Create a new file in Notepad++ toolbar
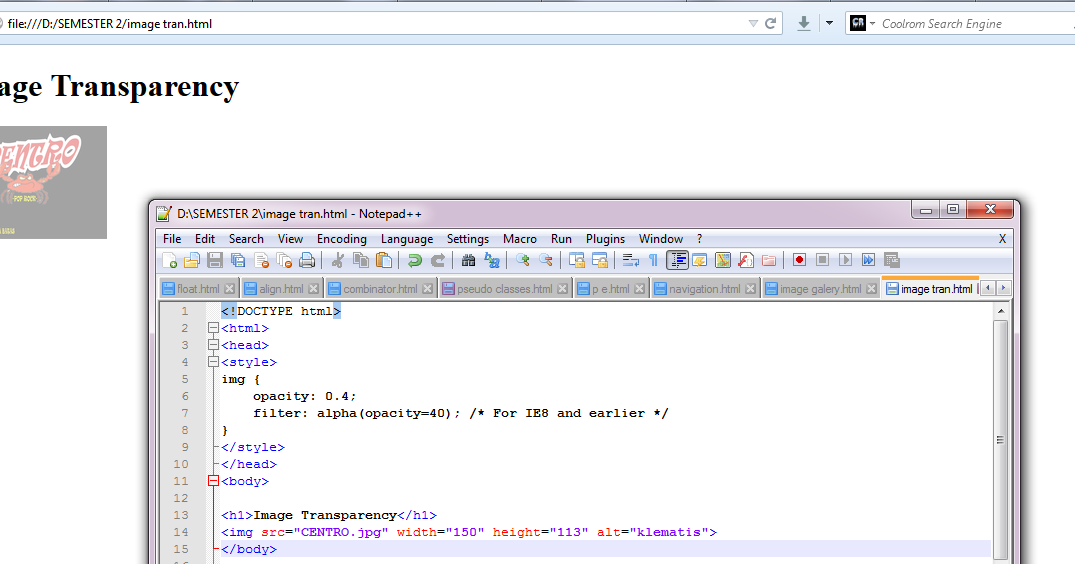Screen dimensions: 1075x564 pyautogui.click(x=169, y=260)
